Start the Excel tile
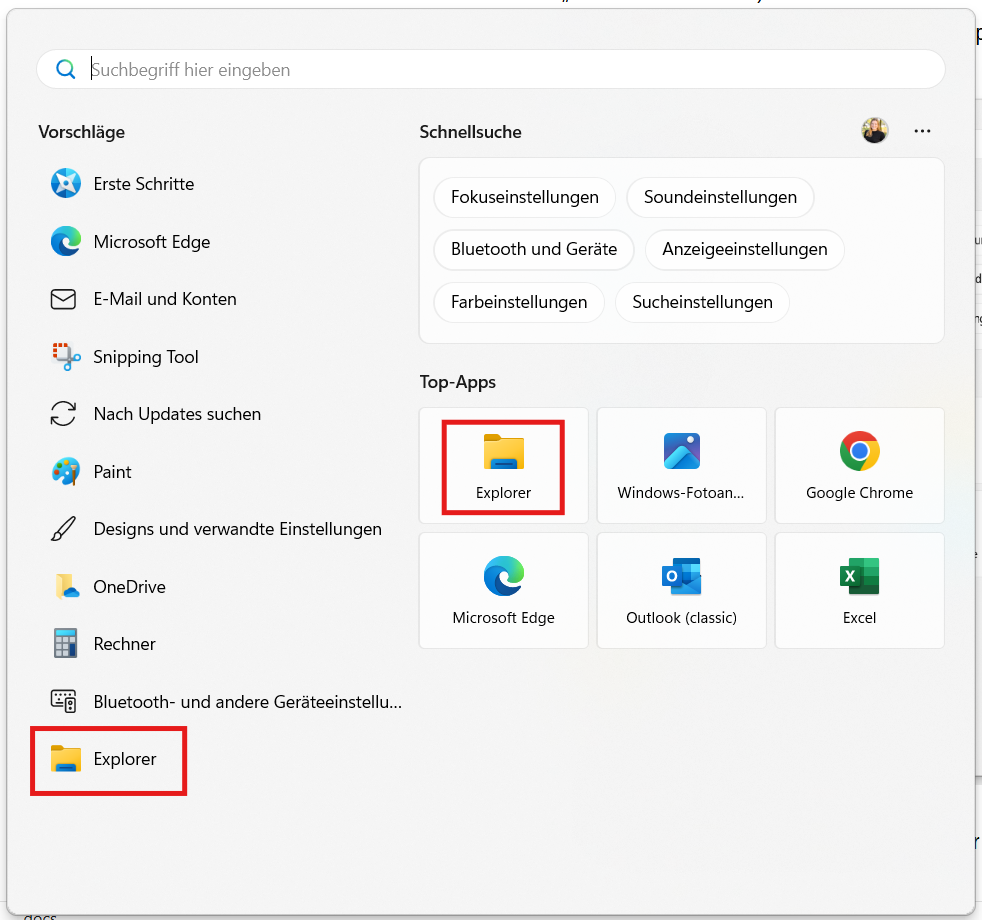The image size is (982, 920). [x=859, y=591]
